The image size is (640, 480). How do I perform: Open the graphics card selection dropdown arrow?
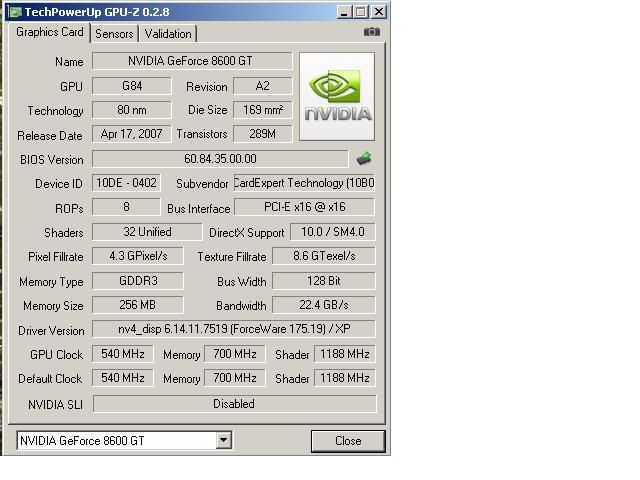tap(224, 440)
